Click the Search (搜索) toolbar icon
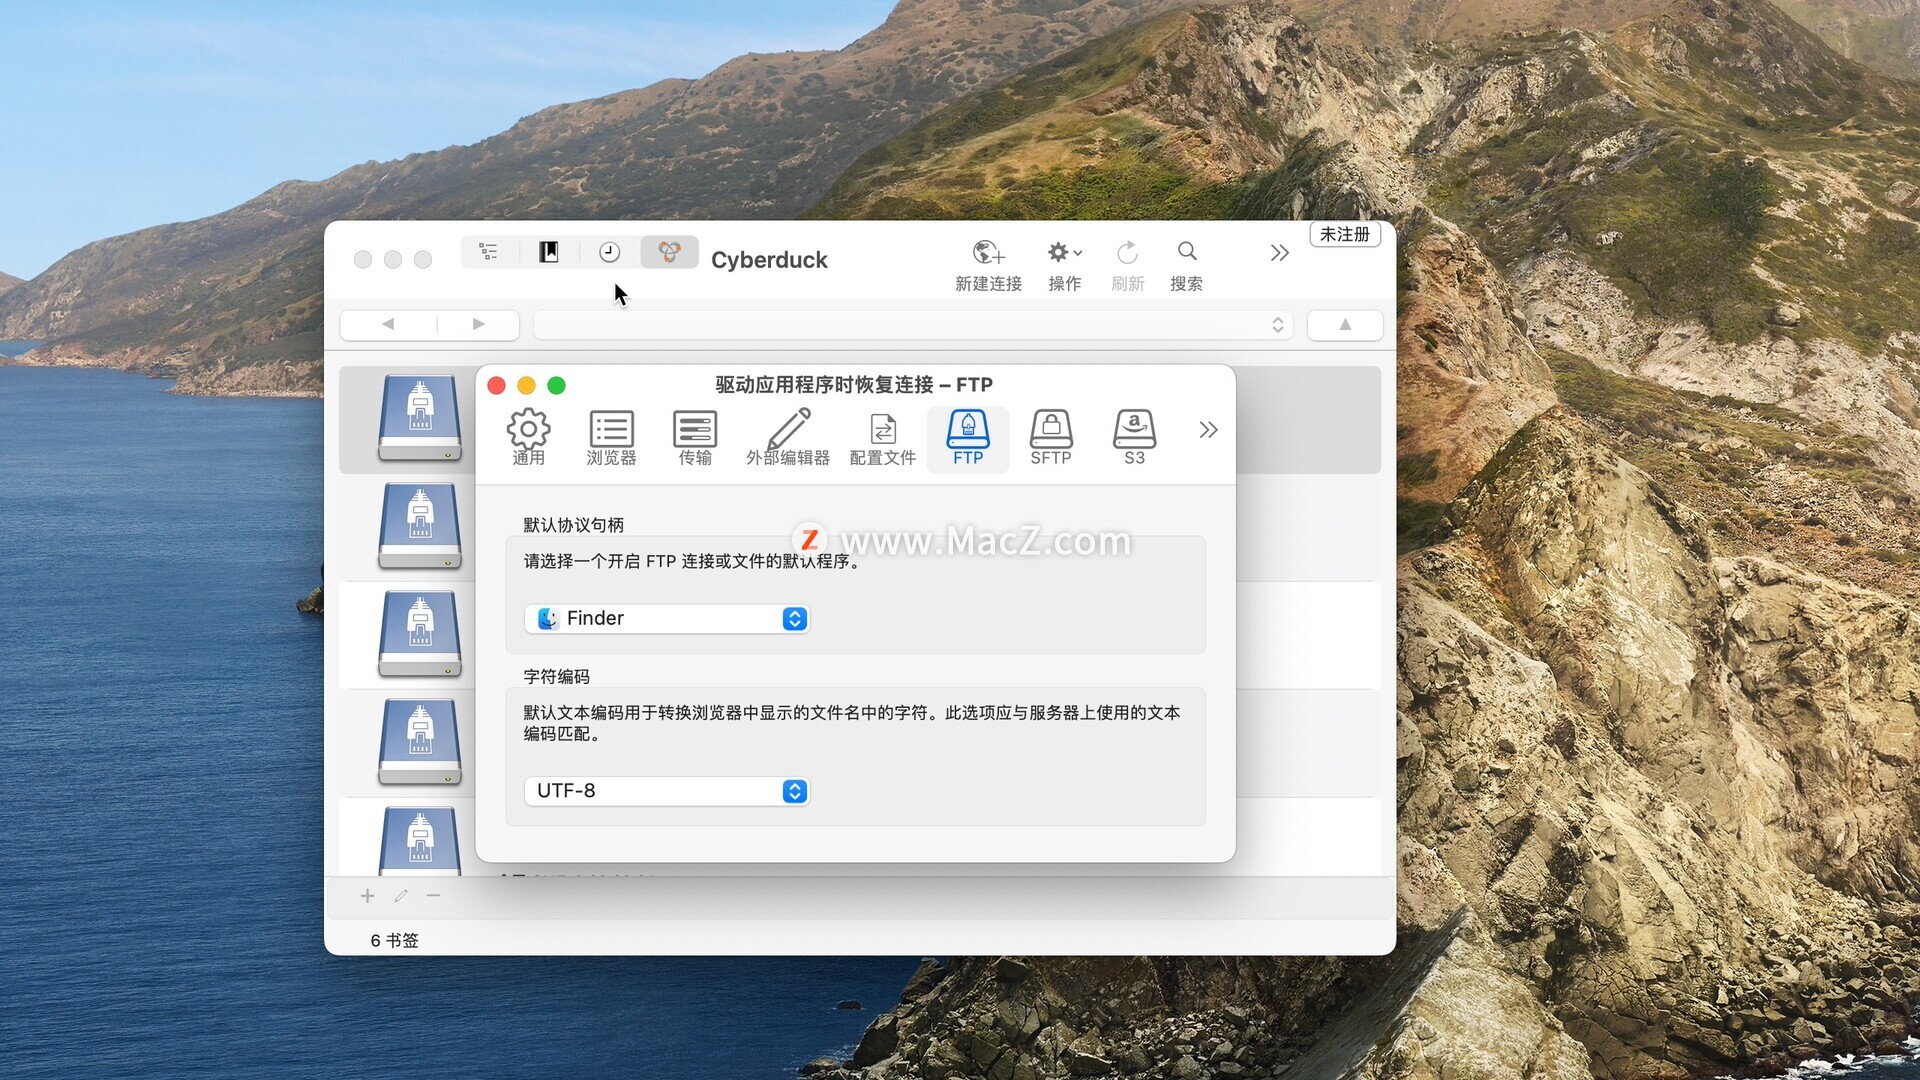 [1187, 252]
